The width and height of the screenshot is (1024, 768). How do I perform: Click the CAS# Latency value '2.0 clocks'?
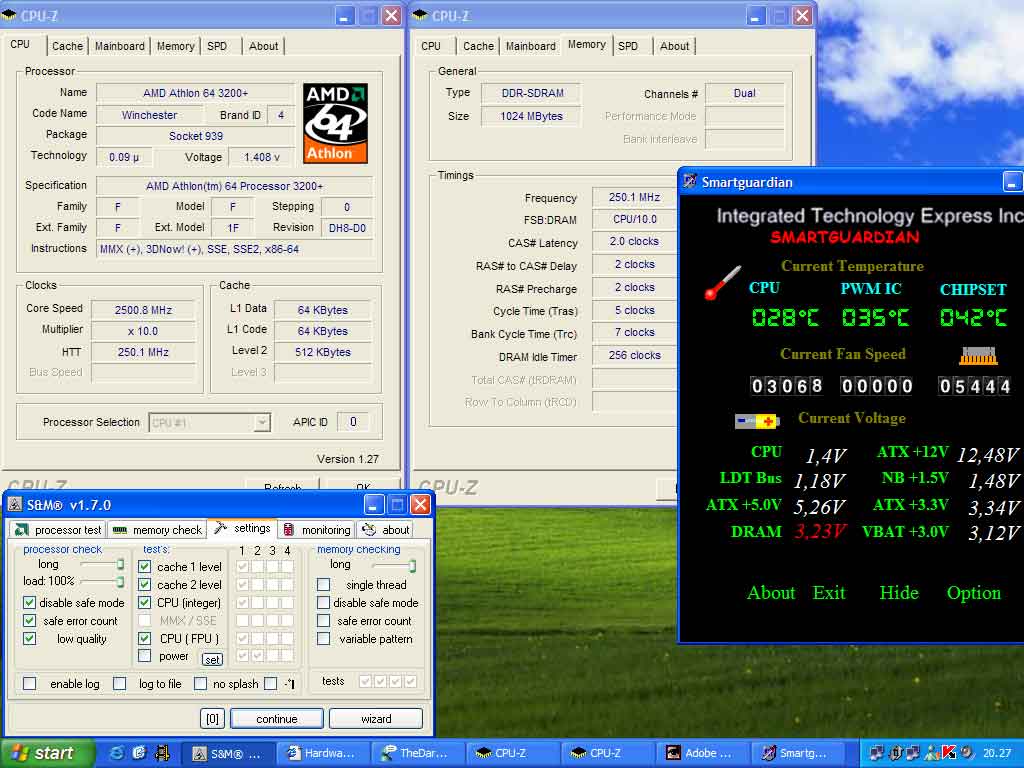[634, 242]
